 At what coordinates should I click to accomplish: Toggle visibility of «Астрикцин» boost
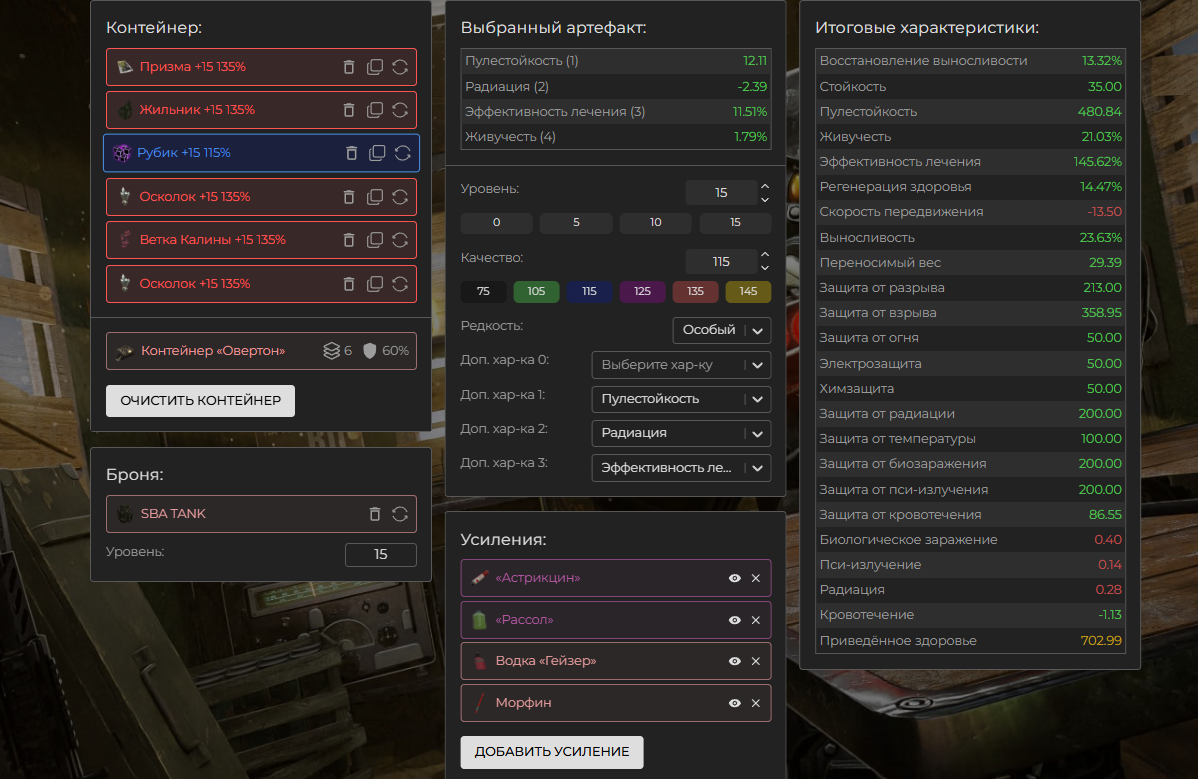pos(734,578)
